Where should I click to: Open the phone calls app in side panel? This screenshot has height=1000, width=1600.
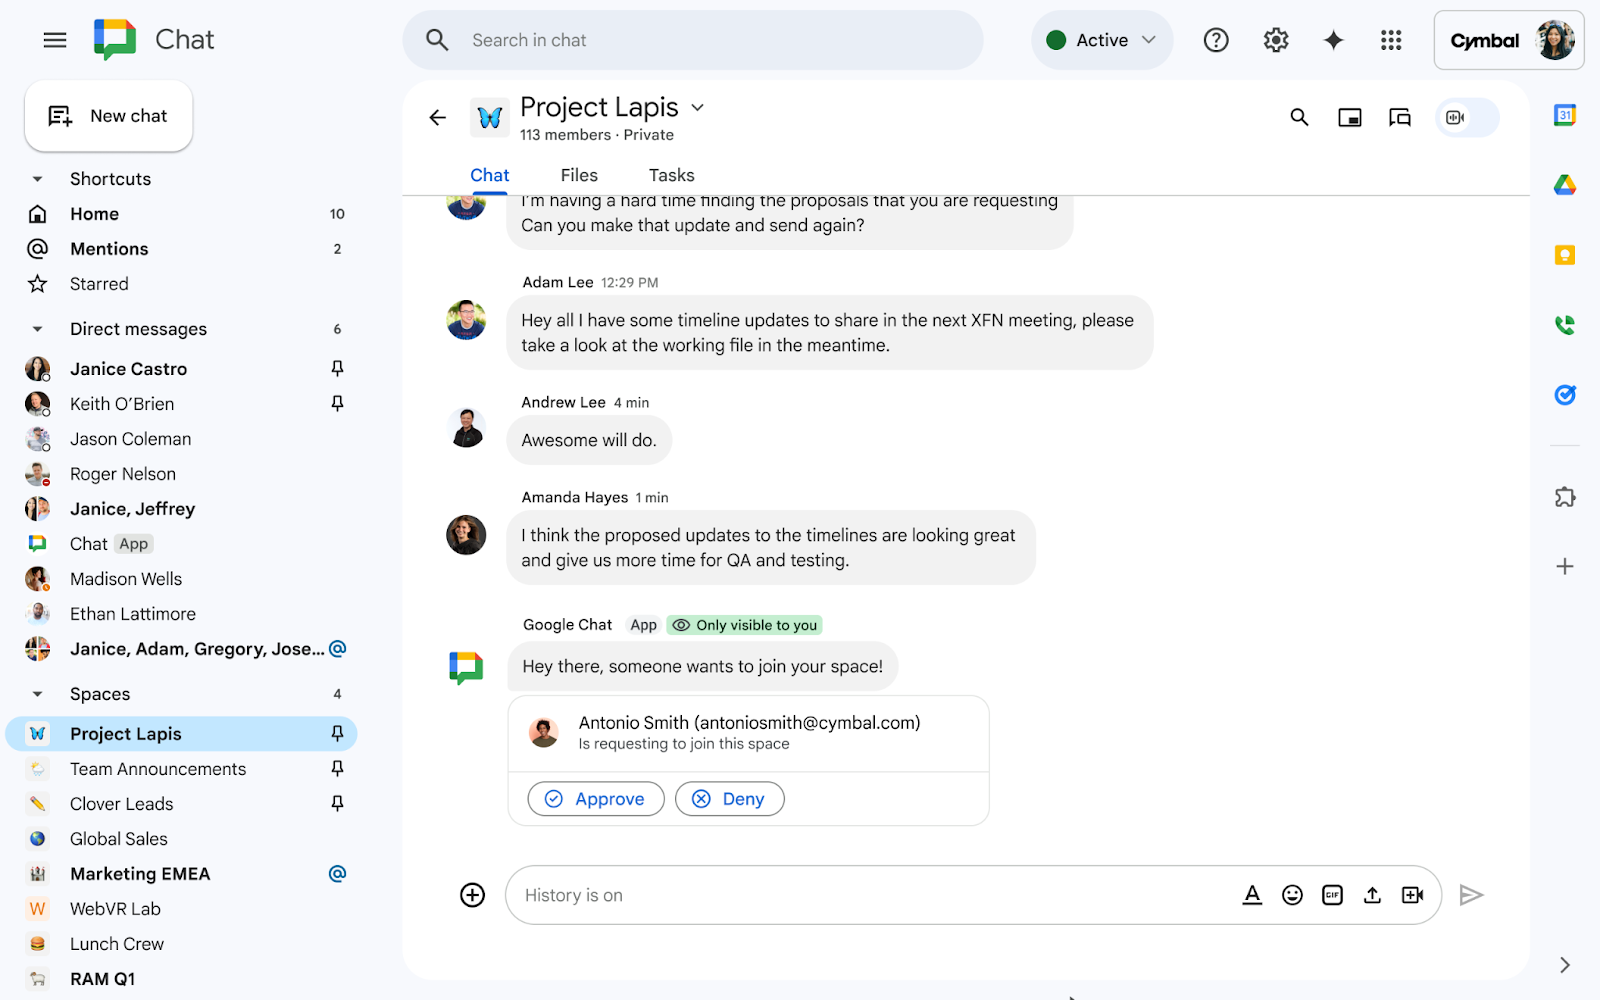pyautogui.click(x=1565, y=325)
